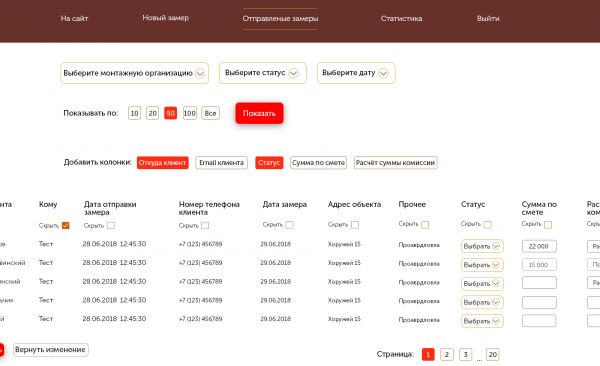Click the Статус column header in table
600x366 pixels.
pos(473,204)
